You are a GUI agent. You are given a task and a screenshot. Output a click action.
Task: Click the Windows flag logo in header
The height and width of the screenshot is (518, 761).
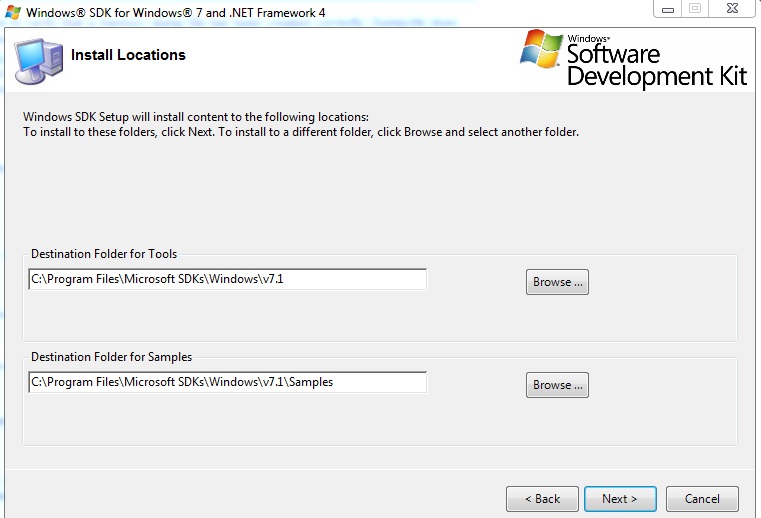(x=541, y=49)
